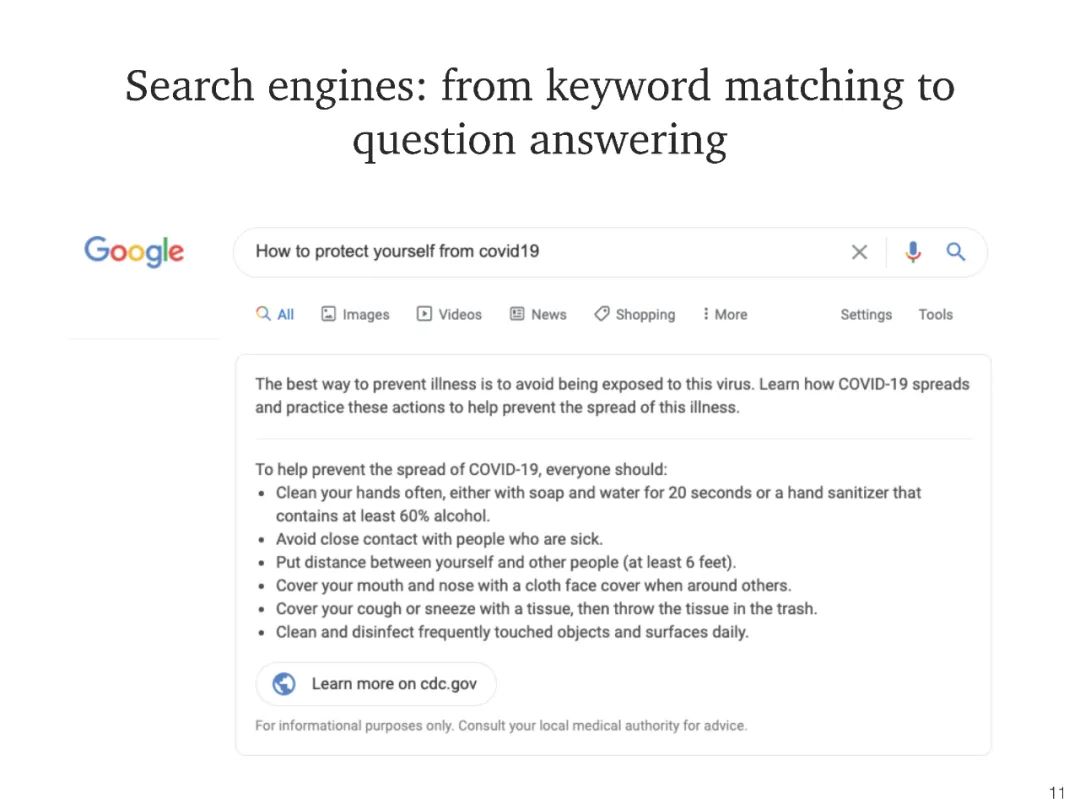The width and height of the screenshot is (1080, 809).
Task: Click the slide title heading
Action: click(x=540, y=112)
